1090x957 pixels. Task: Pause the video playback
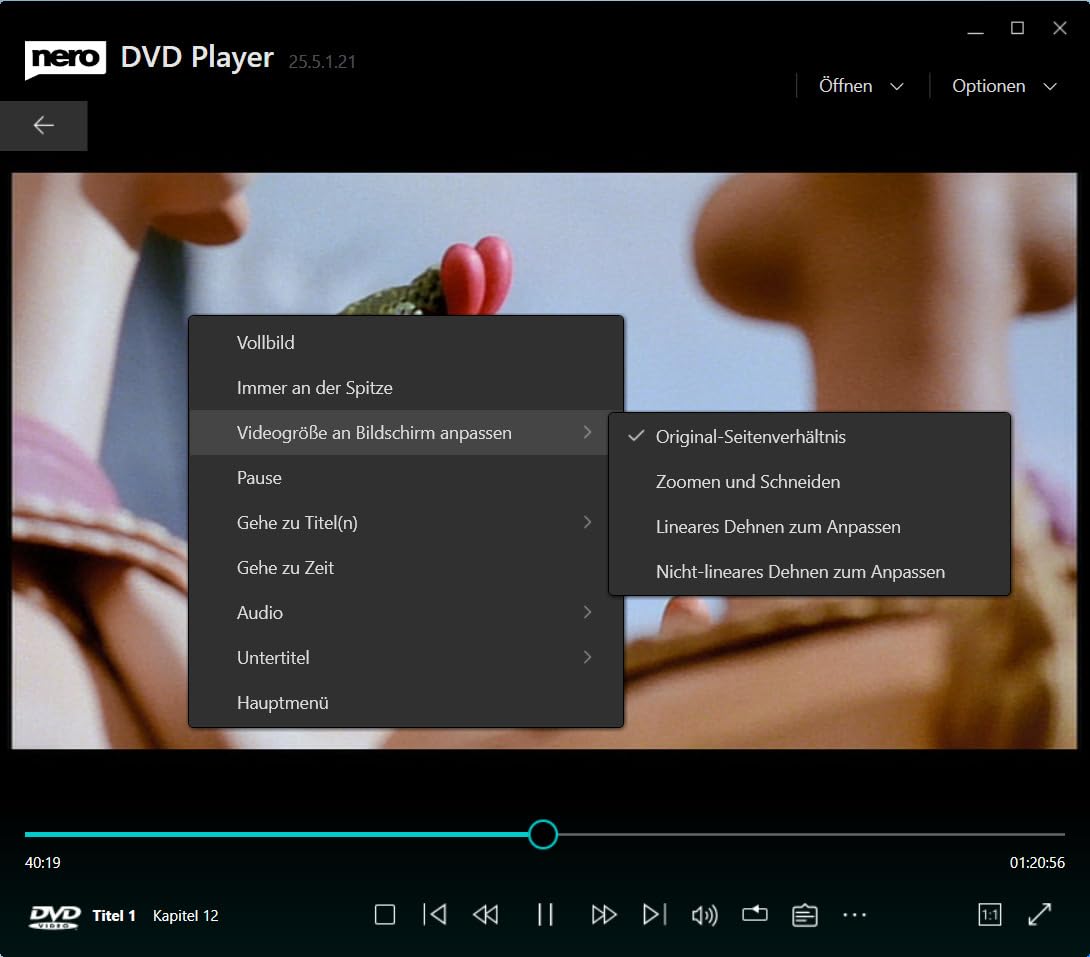(545, 915)
